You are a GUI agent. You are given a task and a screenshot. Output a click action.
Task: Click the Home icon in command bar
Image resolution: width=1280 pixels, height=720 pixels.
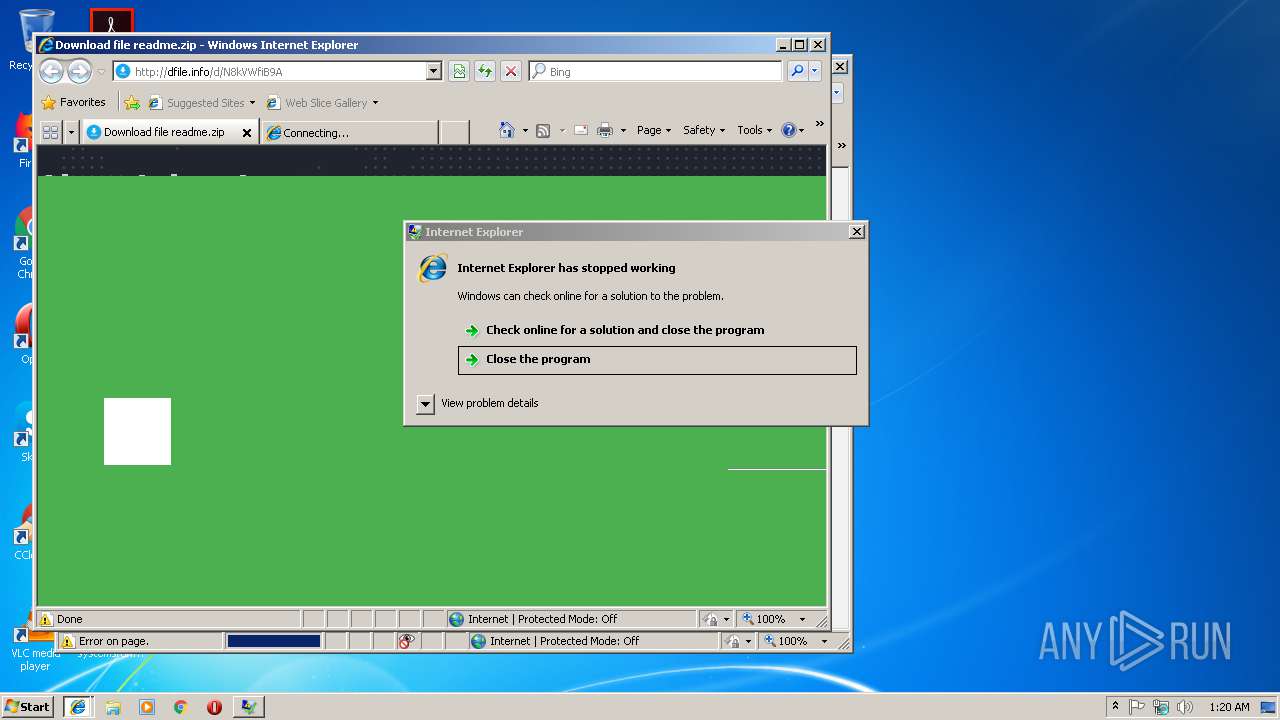pyautogui.click(x=507, y=130)
